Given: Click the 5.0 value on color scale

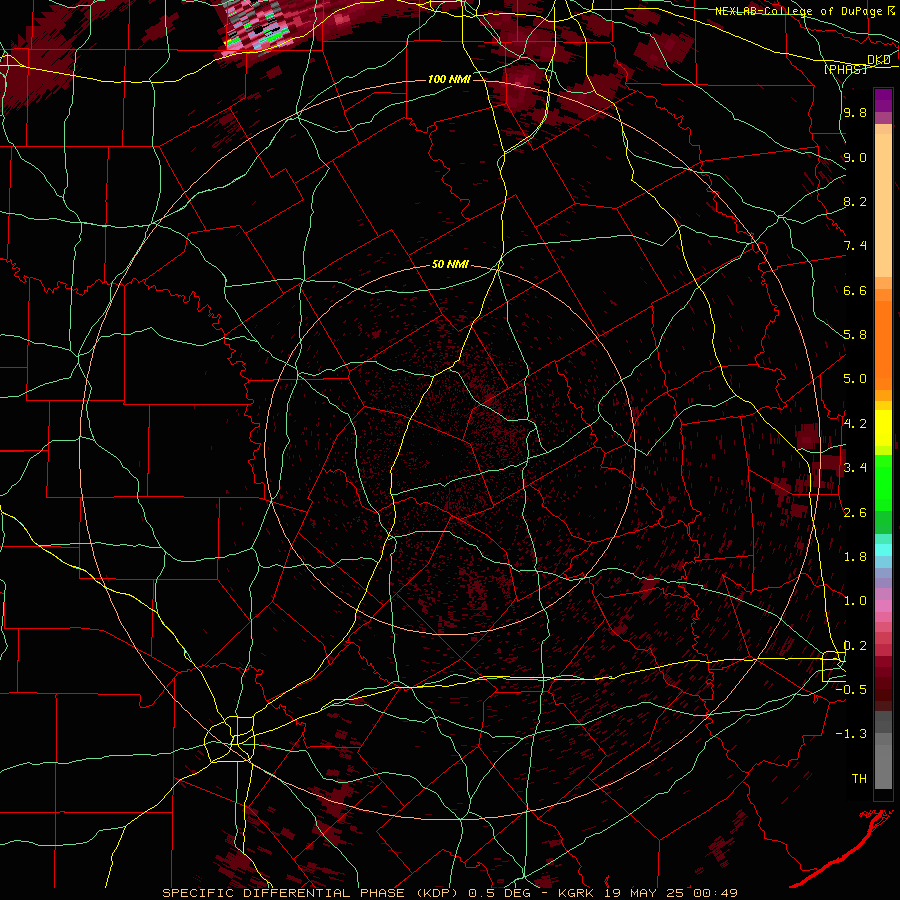Looking at the screenshot, I should (855, 379).
